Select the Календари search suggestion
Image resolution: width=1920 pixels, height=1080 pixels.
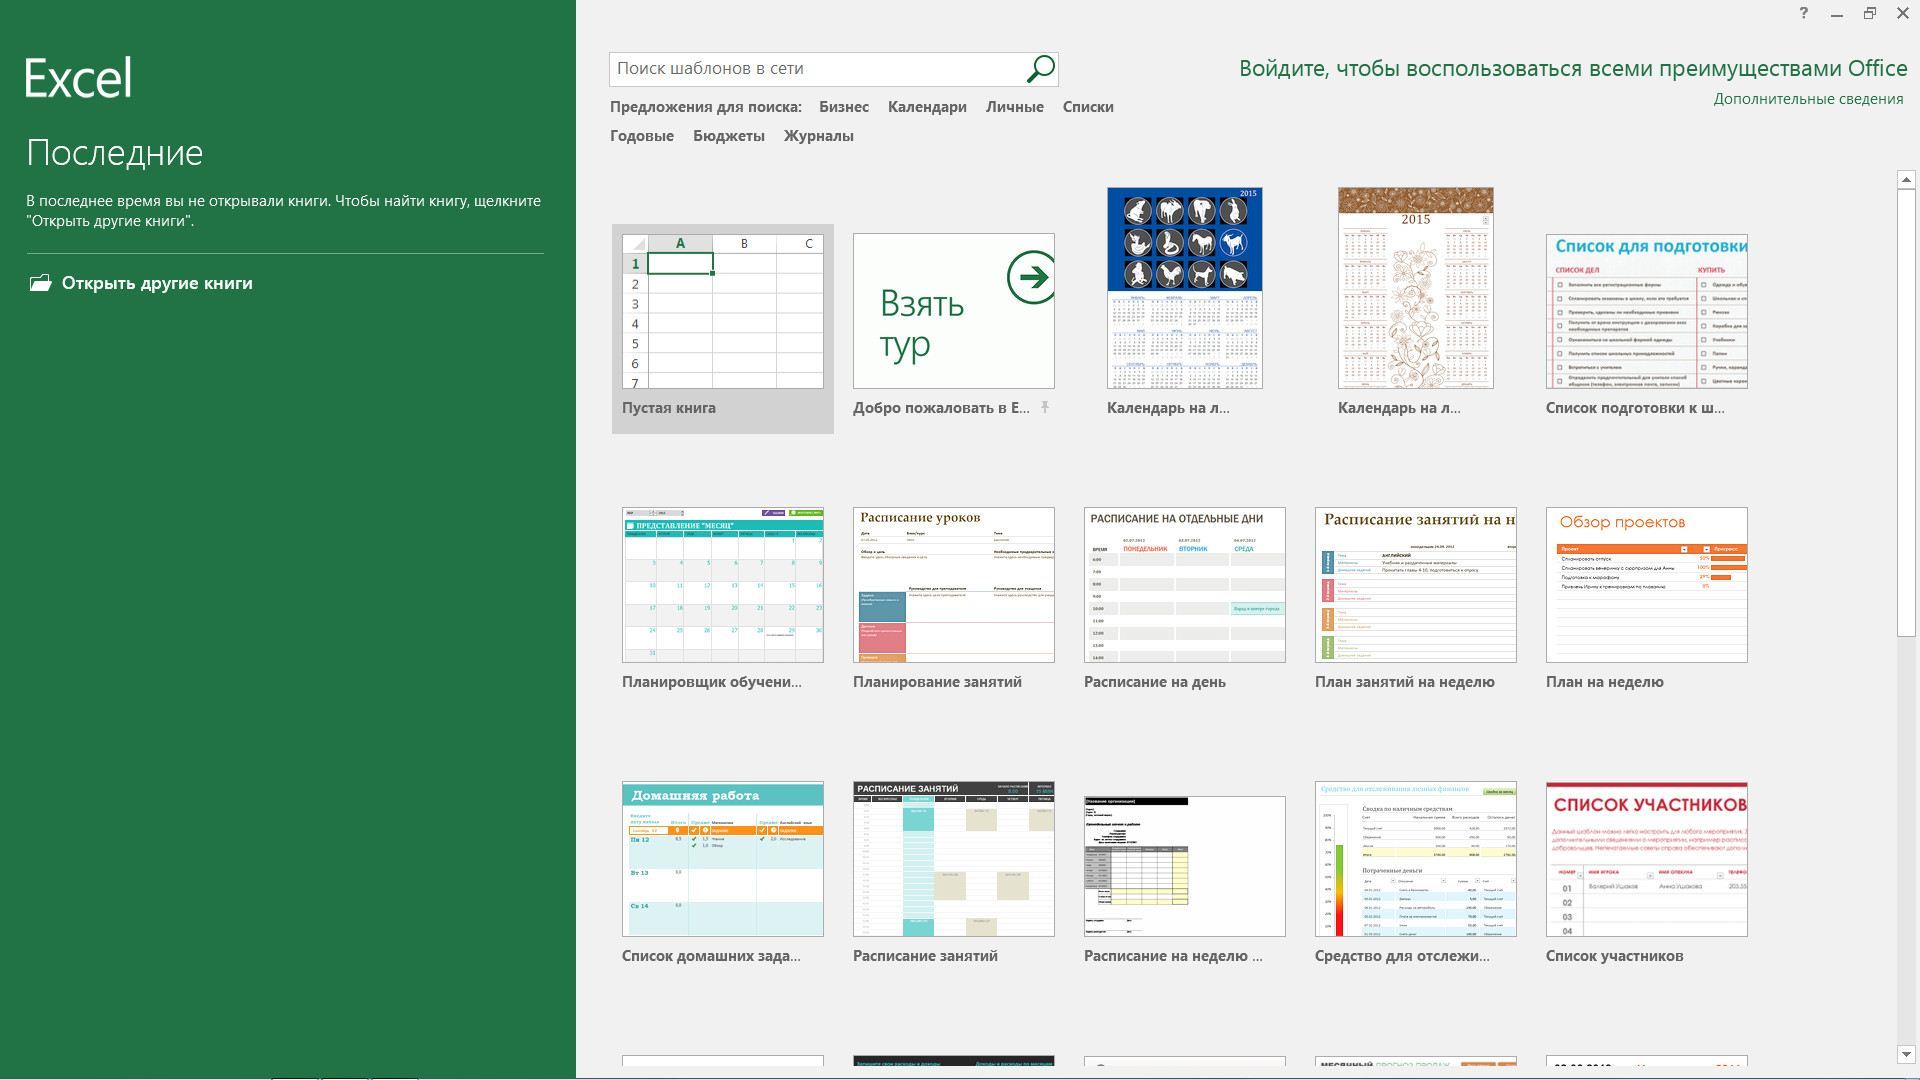click(x=927, y=107)
